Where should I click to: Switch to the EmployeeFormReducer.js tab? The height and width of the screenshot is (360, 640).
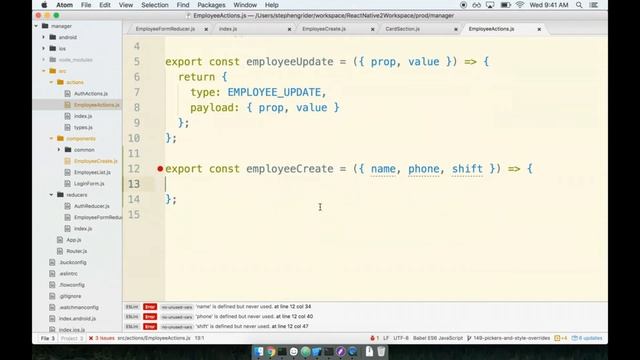pos(165,29)
